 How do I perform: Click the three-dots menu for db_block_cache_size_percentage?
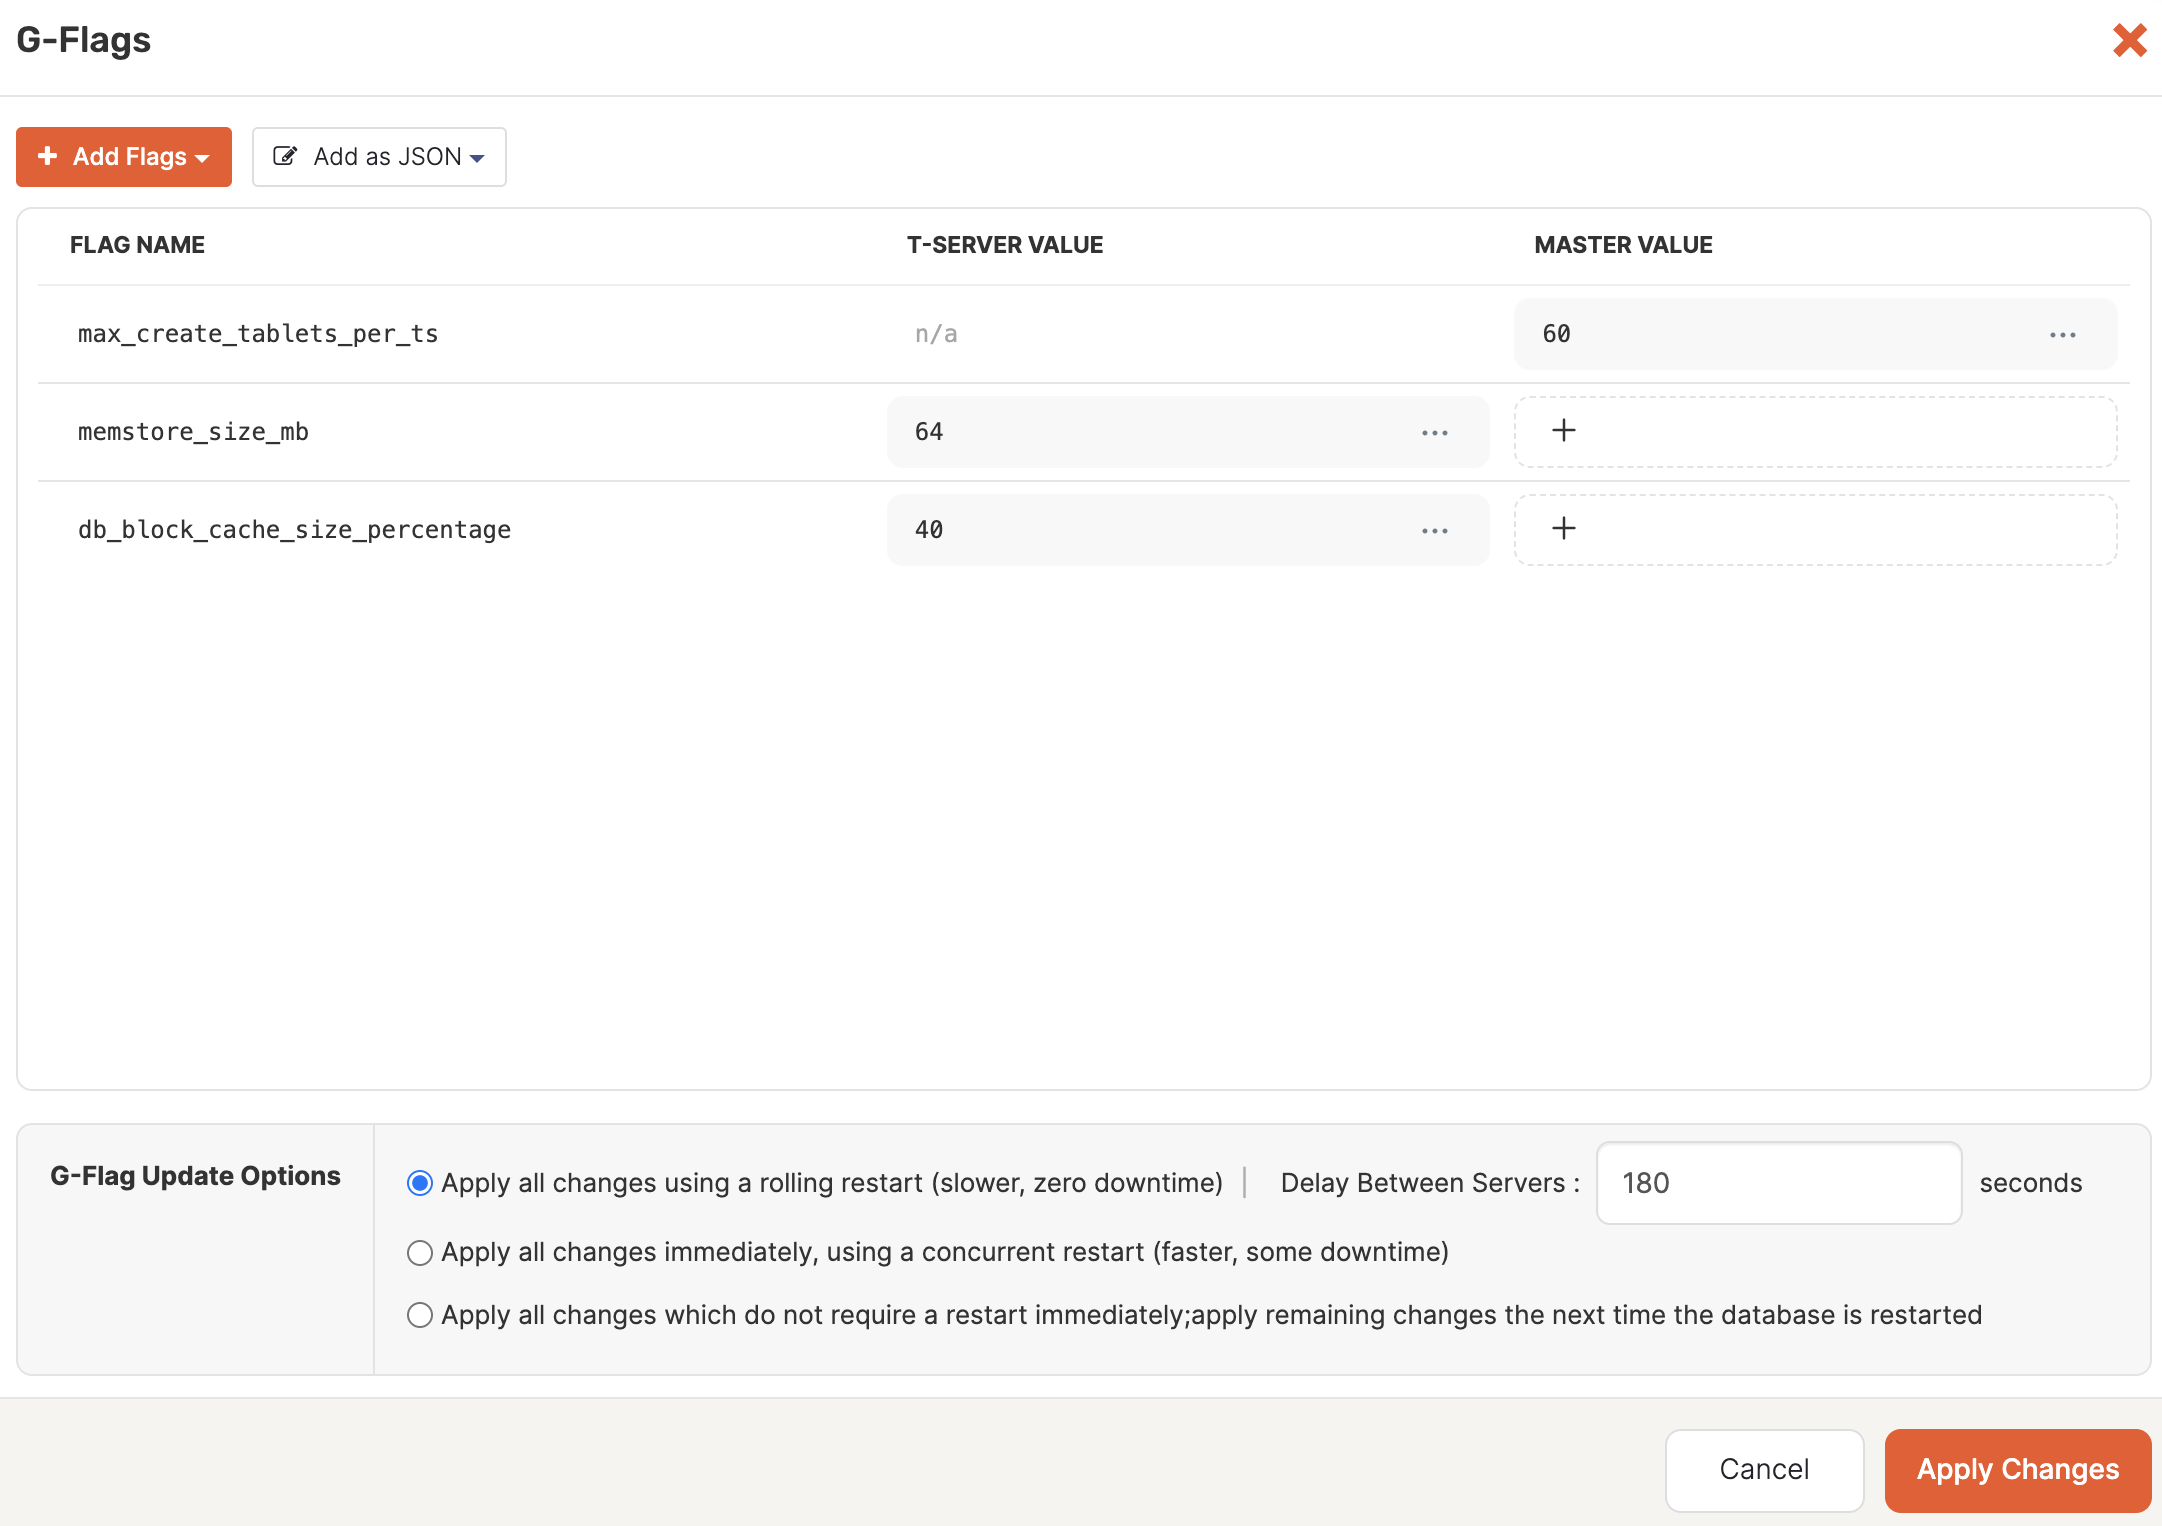point(1435,528)
